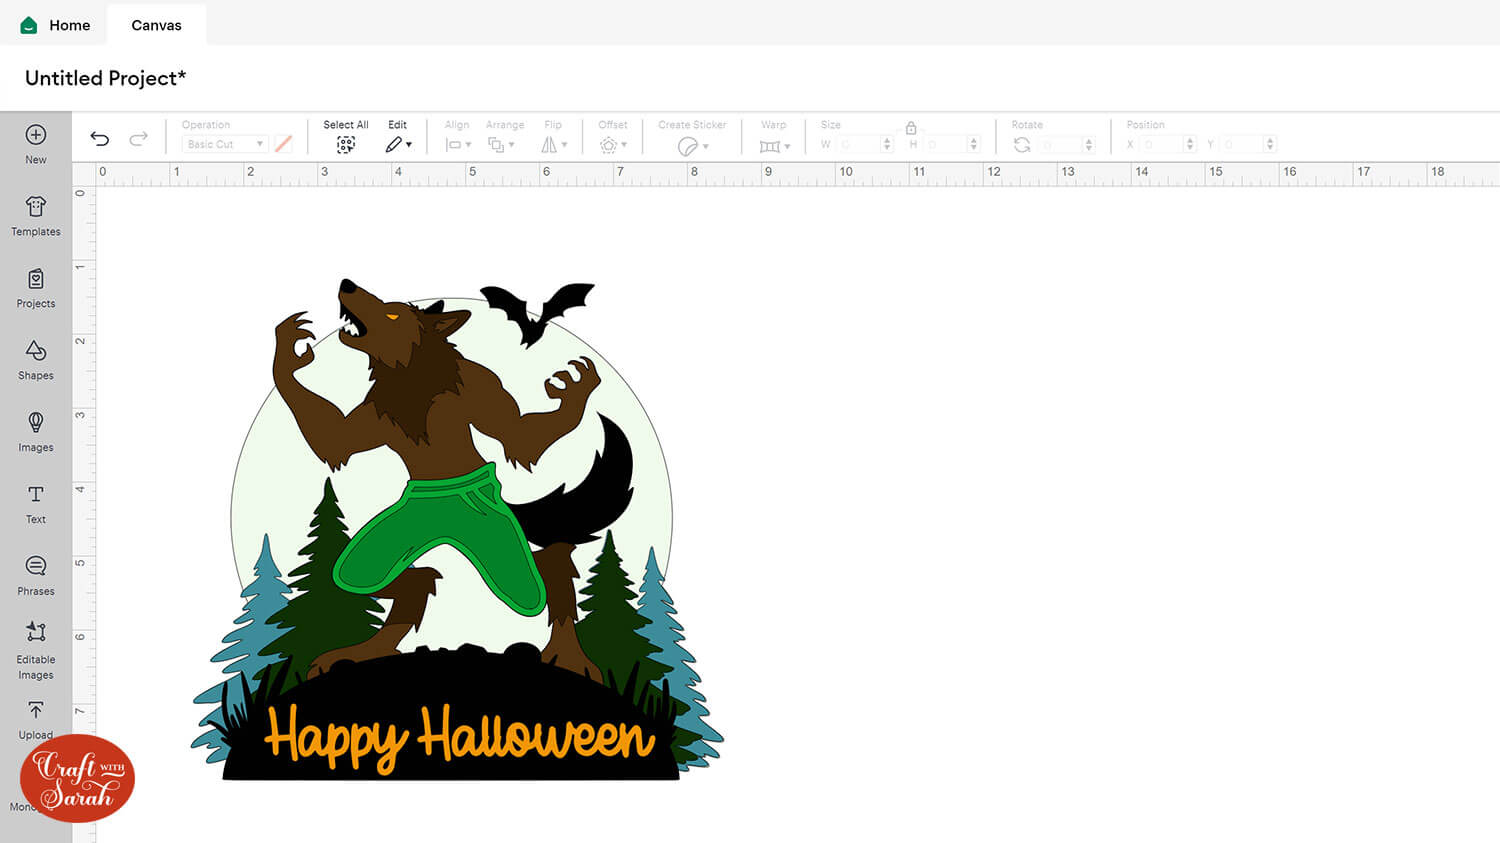Image resolution: width=1500 pixels, height=843 pixels.
Task: Create a New project from the sidebar
Action: [35, 140]
